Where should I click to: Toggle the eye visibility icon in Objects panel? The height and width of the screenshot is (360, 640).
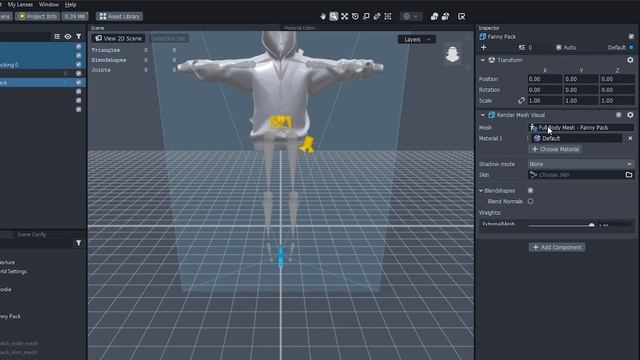pos(68,36)
